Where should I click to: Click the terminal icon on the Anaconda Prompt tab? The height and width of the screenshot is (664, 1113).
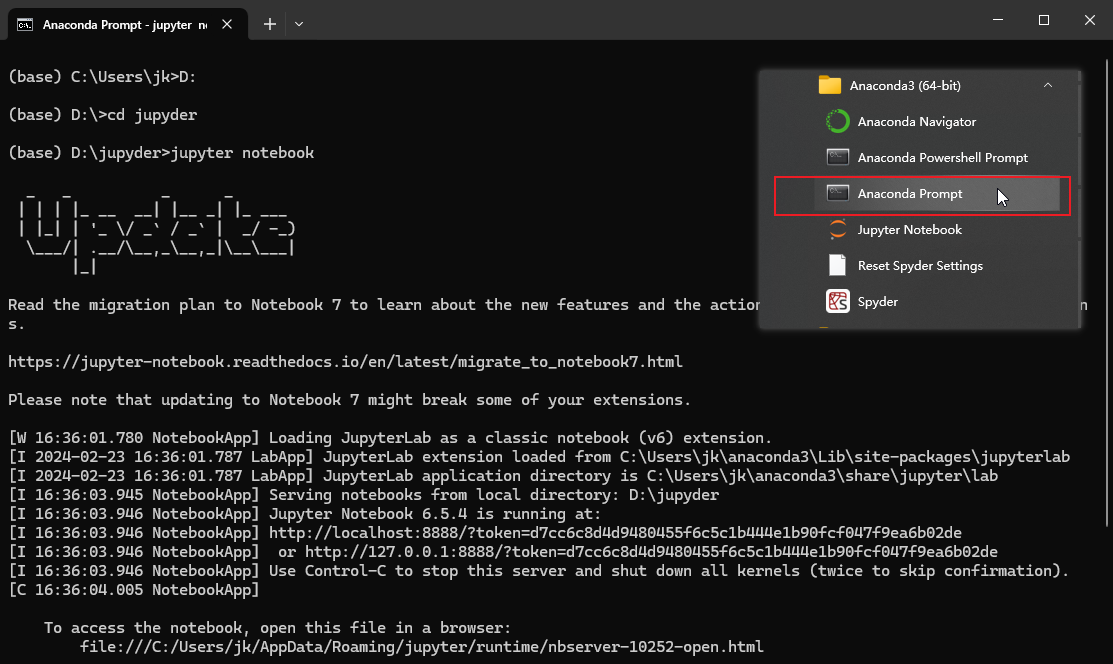[x=25, y=25]
